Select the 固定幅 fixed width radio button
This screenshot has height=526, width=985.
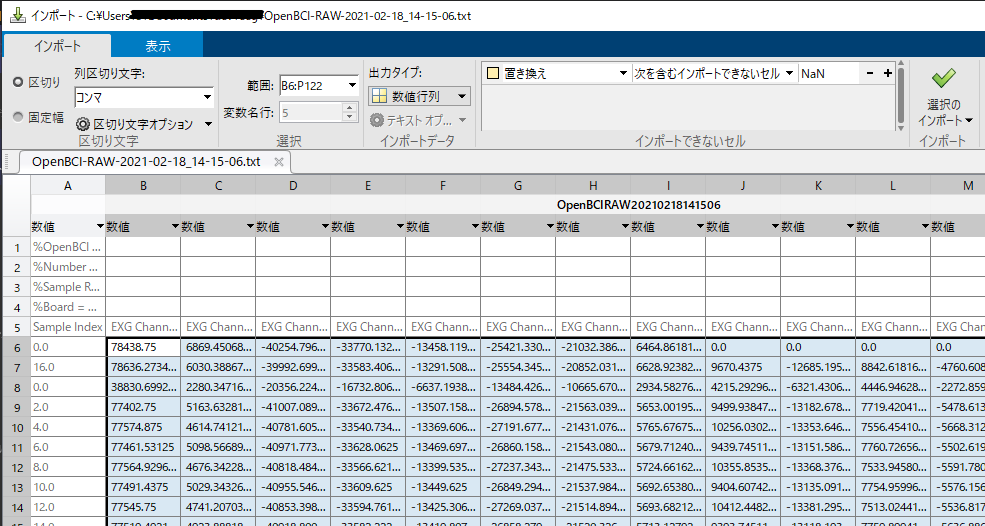18,117
